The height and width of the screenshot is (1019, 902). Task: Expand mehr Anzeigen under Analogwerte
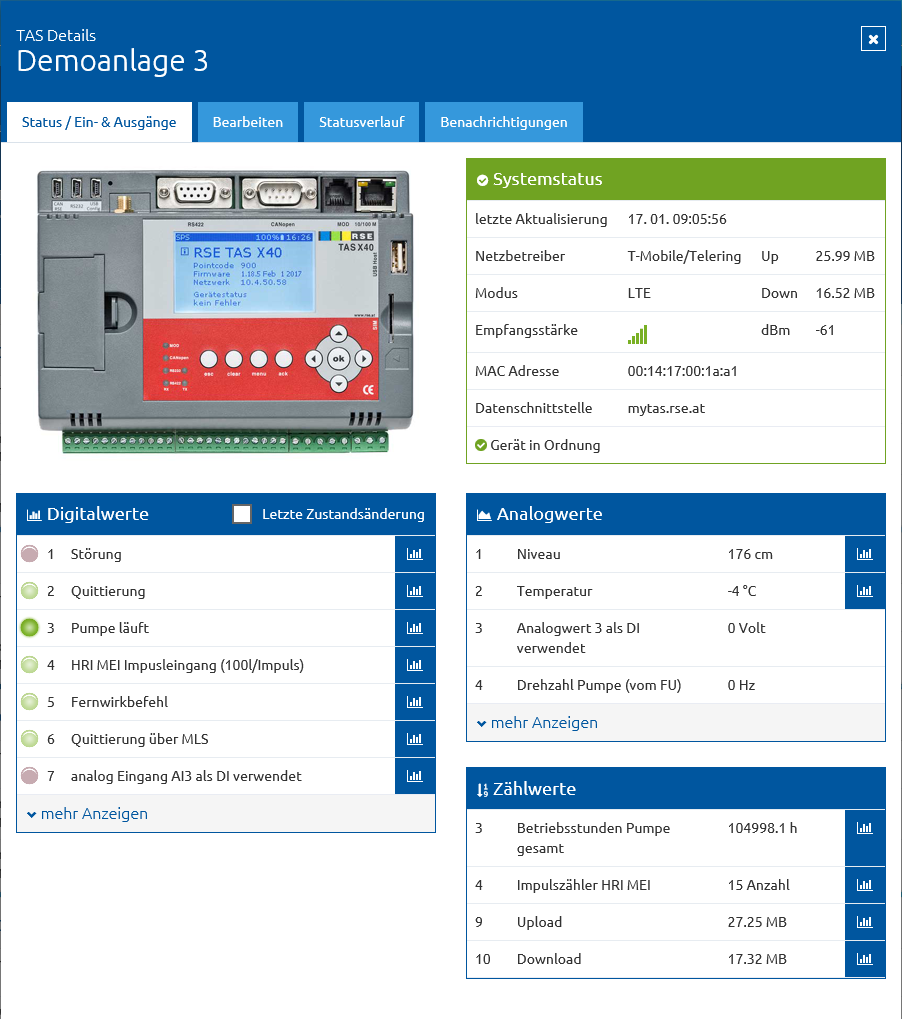point(537,723)
